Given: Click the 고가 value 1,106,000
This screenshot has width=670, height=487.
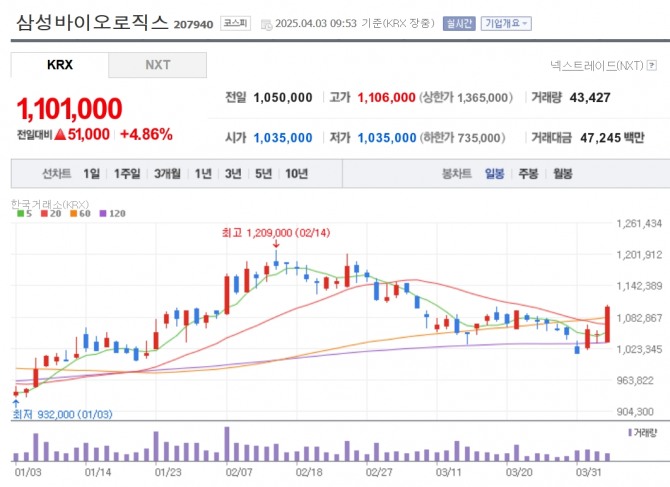Looking at the screenshot, I should (386, 98).
